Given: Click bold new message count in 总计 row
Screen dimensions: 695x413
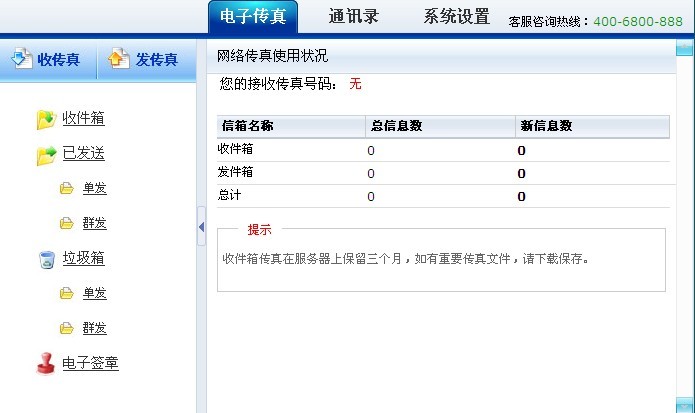Looking at the screenshot, I should (521, 197).
